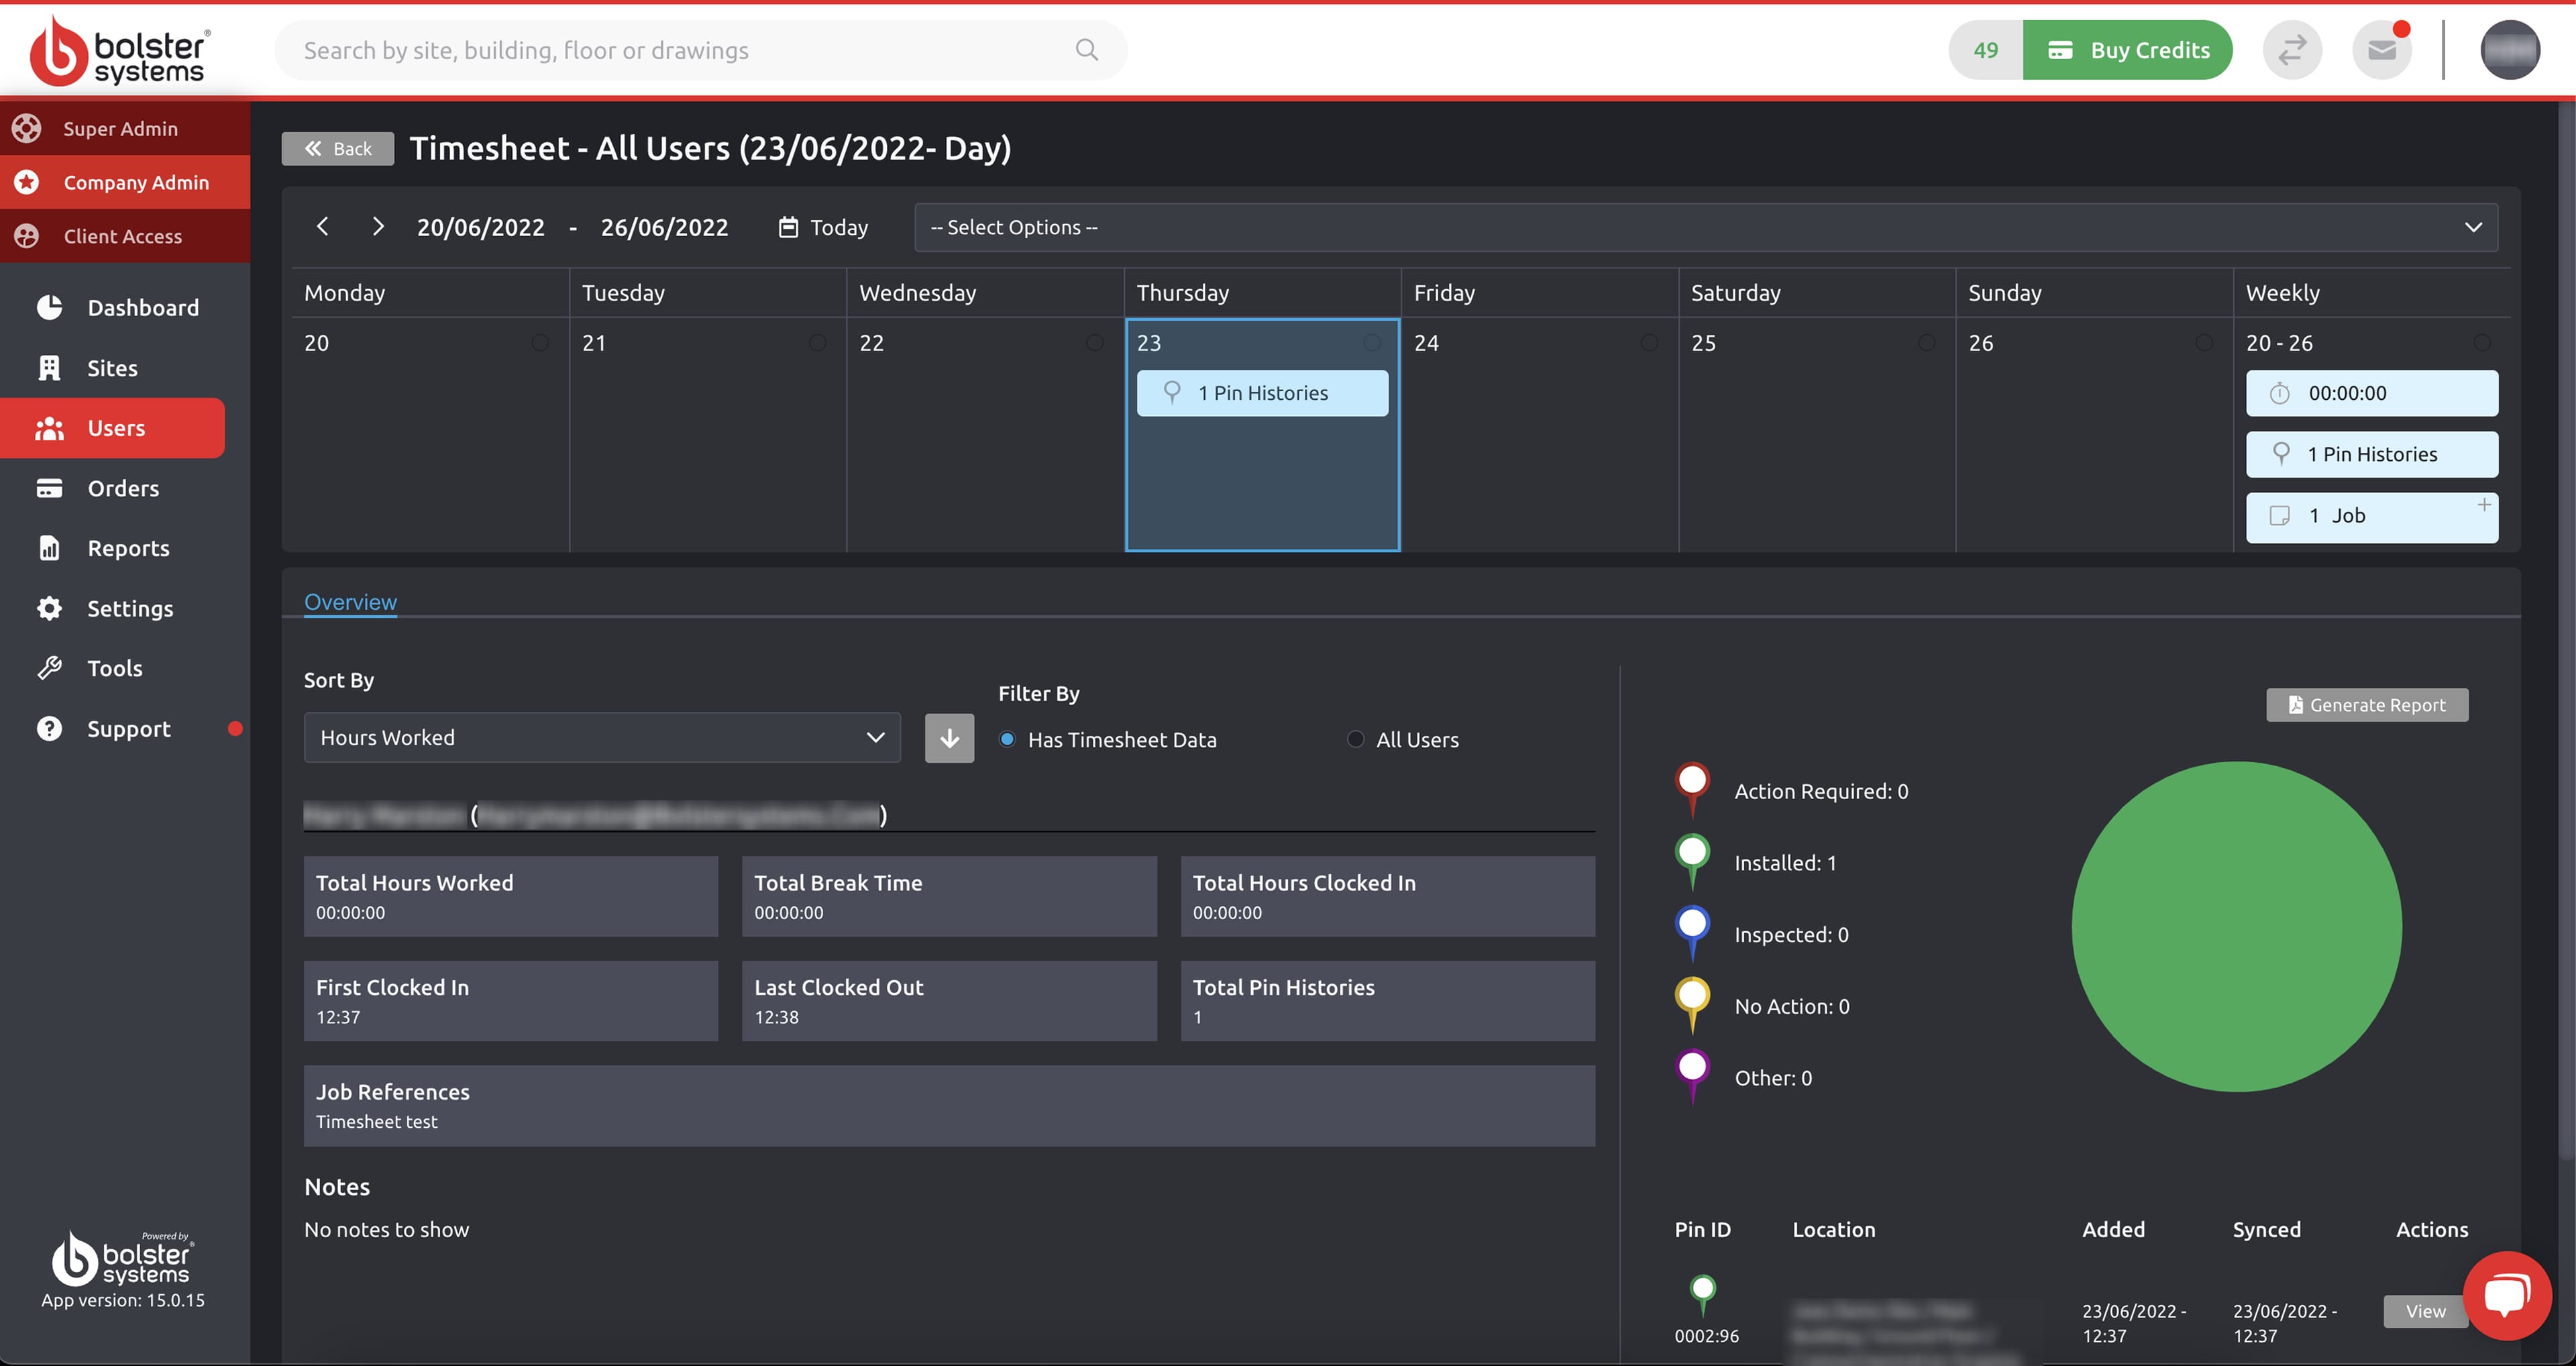Screen dimensions: 2576x1366
Task: Click the start date 20/06/2022
Action: pos(481,227)
